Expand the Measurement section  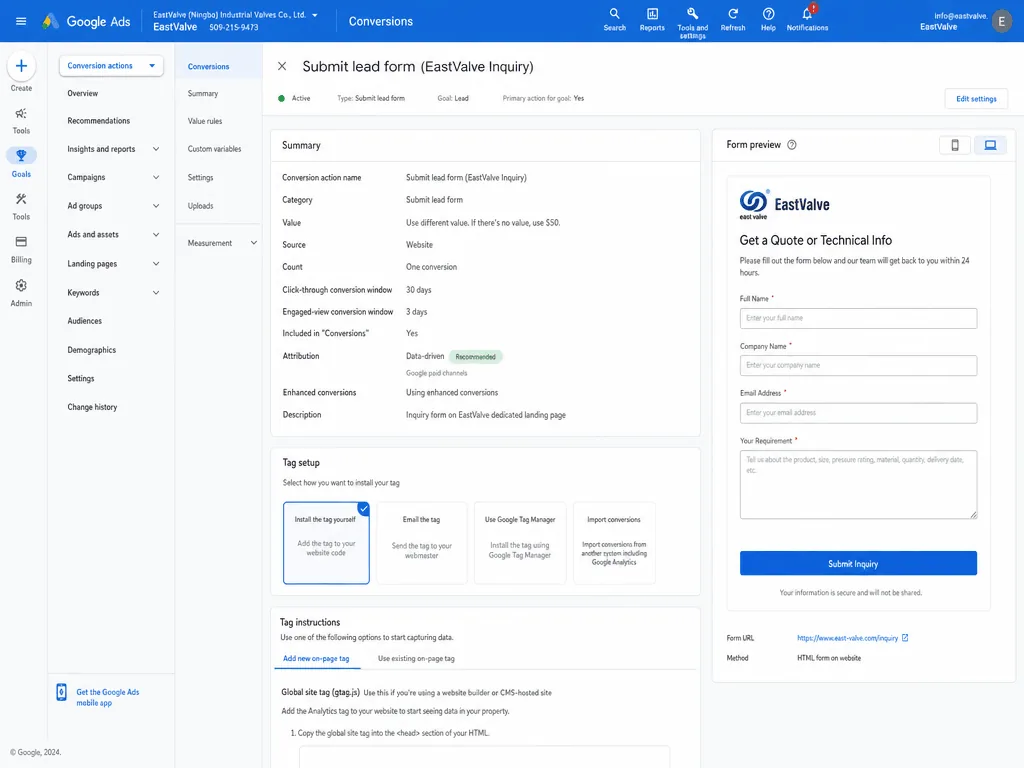click(x=253, y=243)
